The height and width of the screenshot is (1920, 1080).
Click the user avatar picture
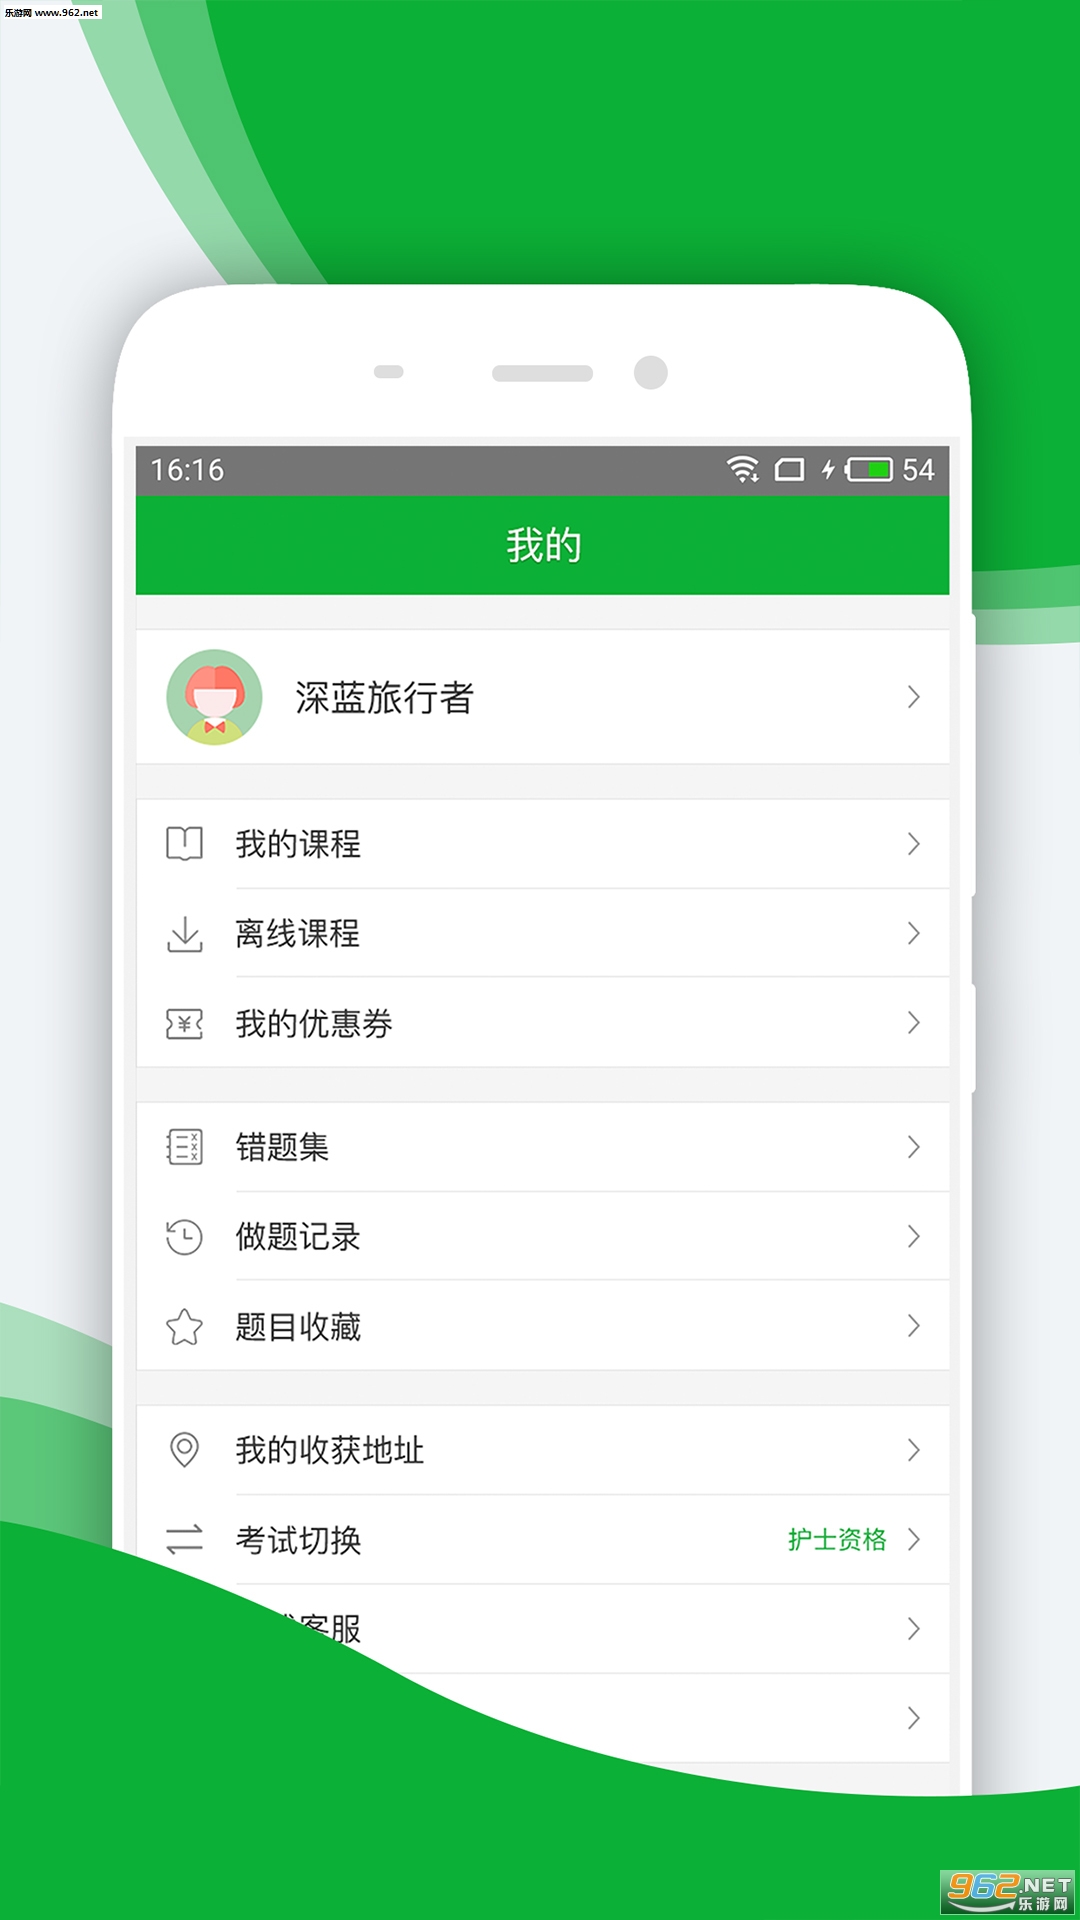[x=214, y=697]
